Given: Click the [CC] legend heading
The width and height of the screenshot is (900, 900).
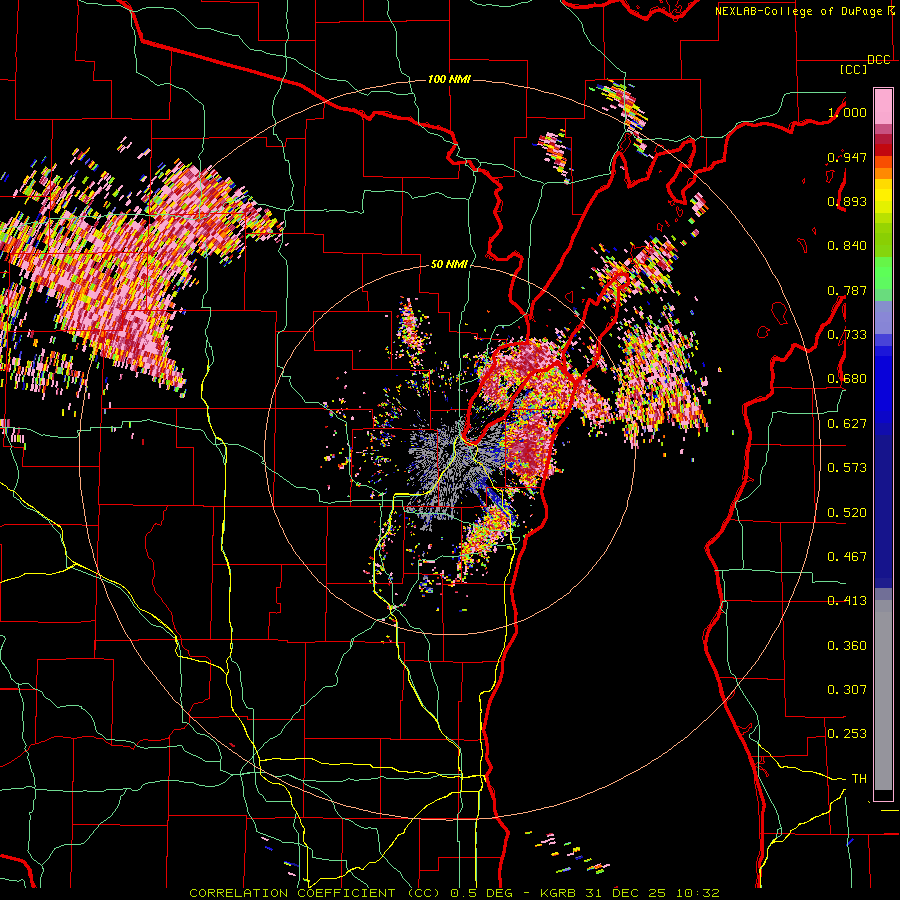Looking at the screenshot, I should pyautogui.click(x=854, y=69).
